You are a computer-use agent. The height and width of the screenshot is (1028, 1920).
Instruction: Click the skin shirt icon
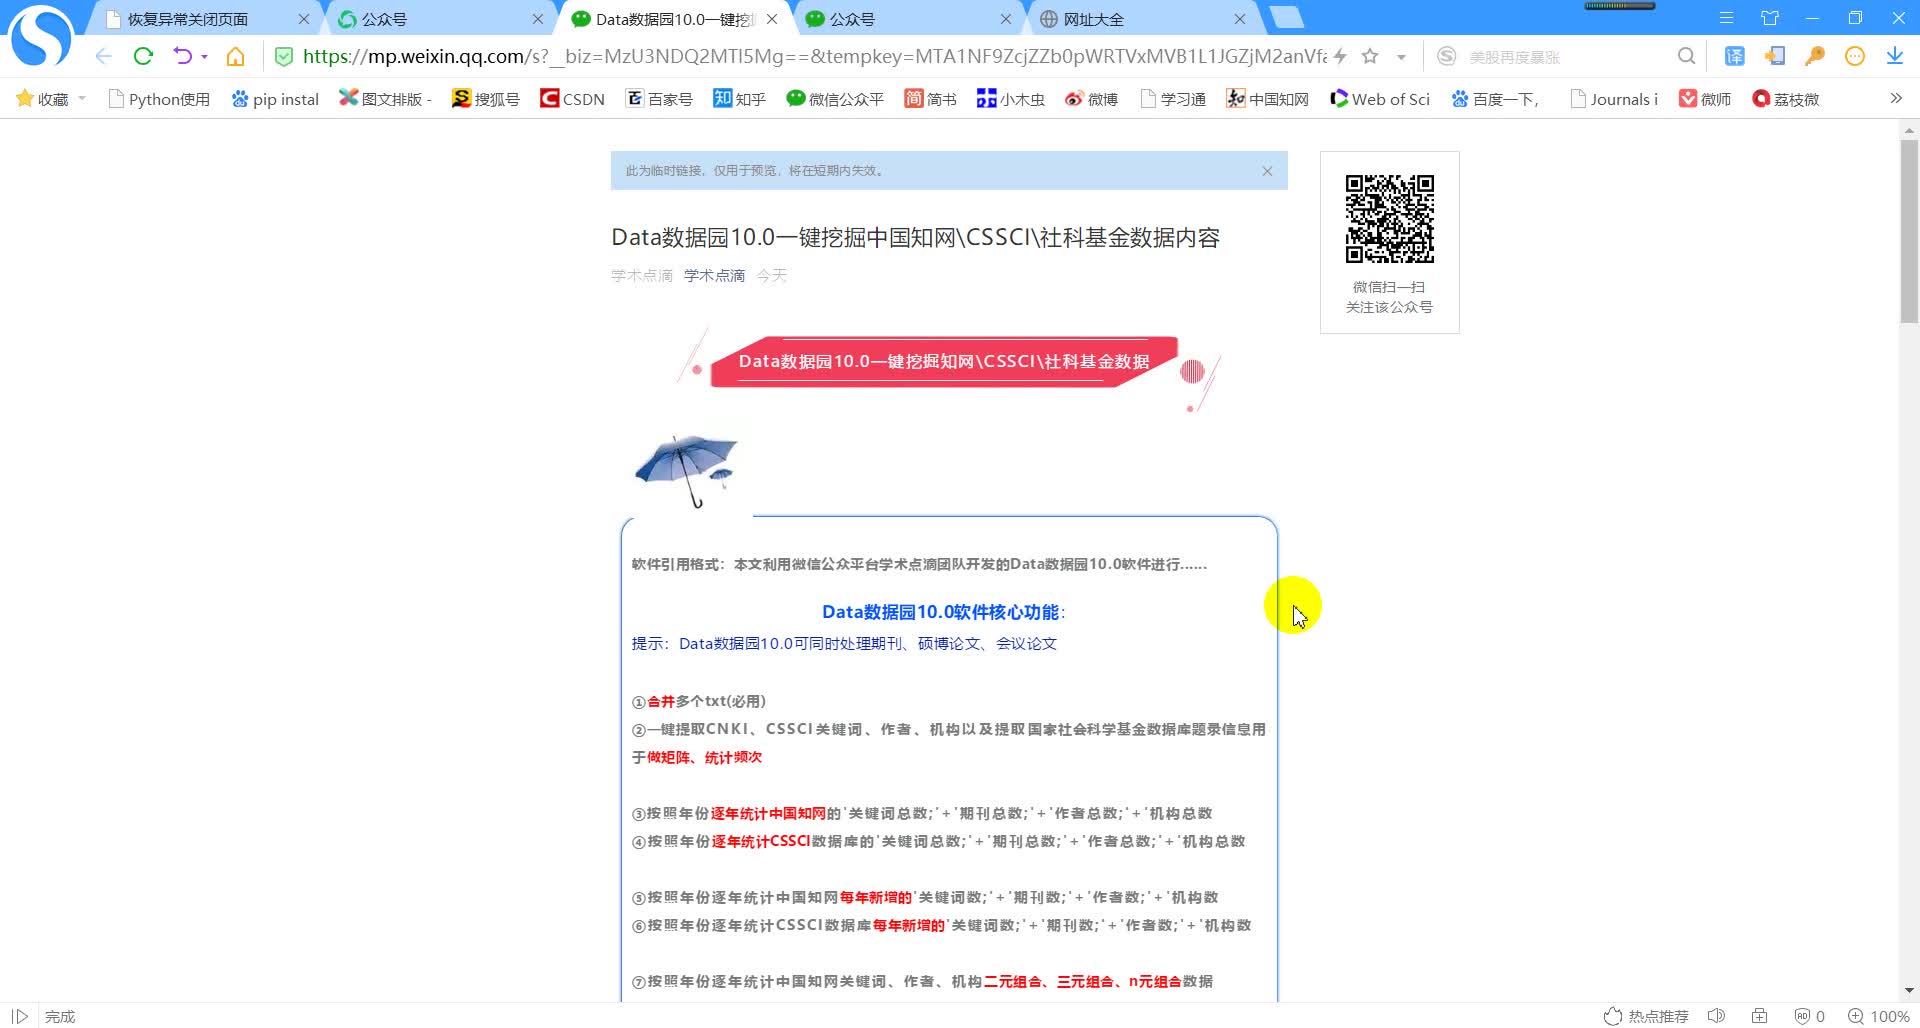tap(1770, 18)
